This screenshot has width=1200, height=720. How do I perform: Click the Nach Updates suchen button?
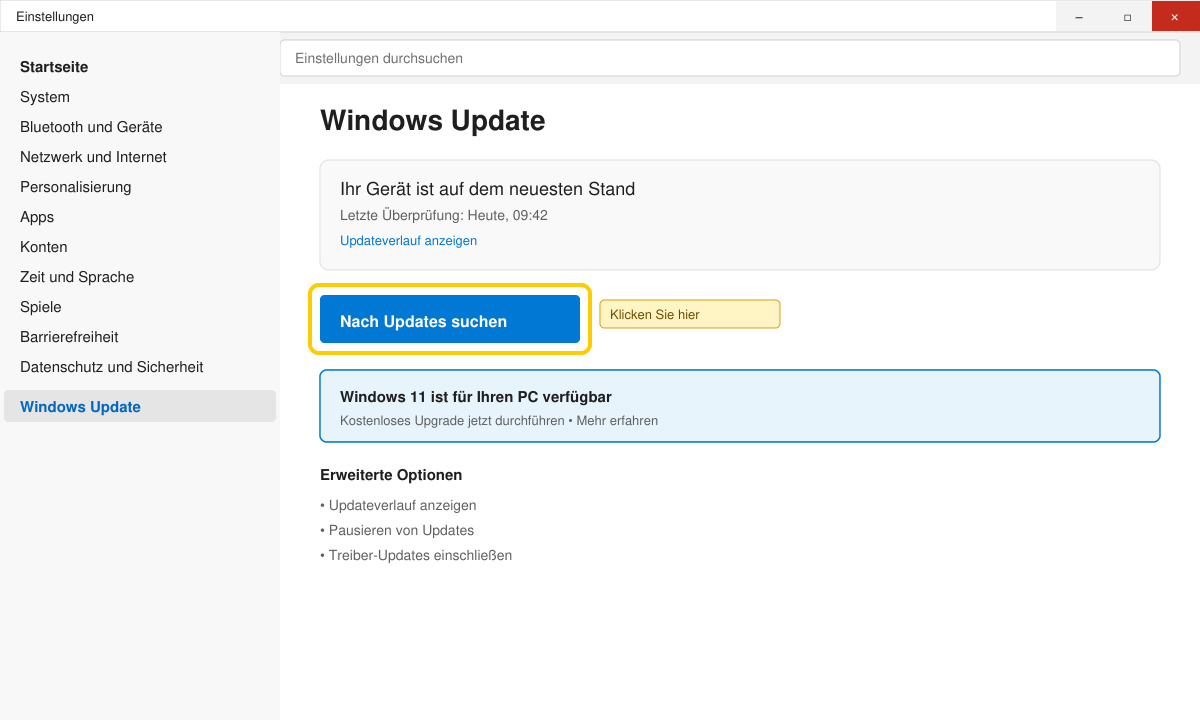point(450,319)
